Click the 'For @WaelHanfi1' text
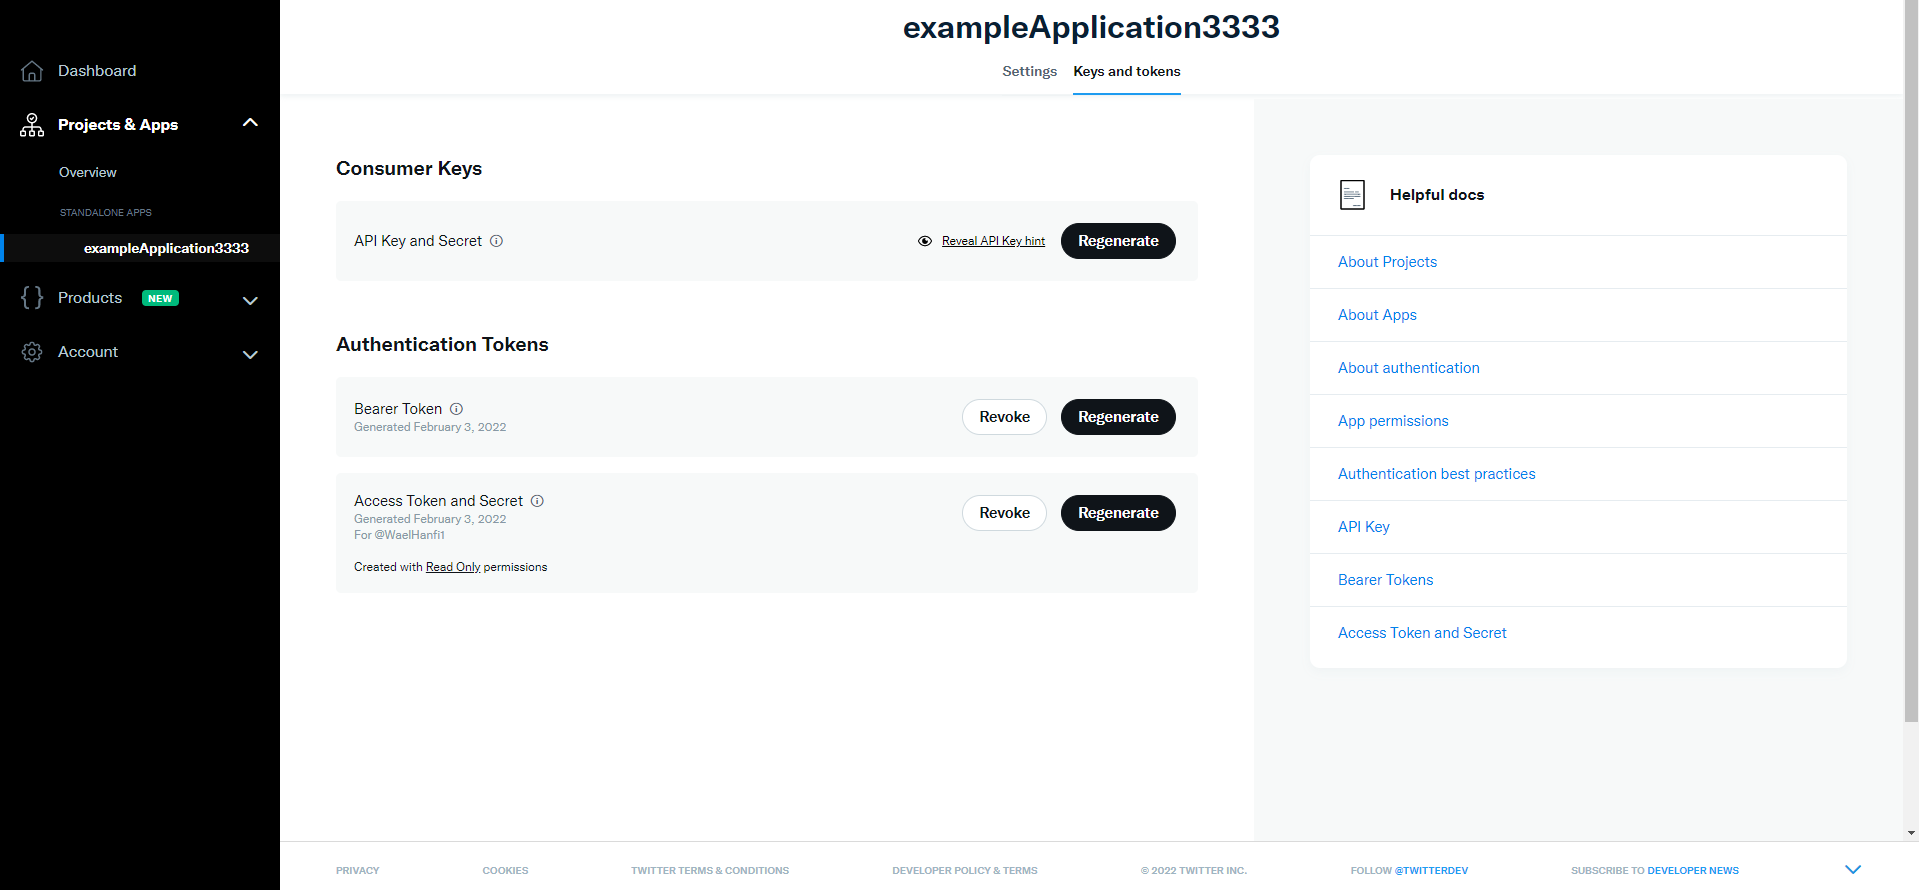Screen dimensions: 1919x890 pos(399,535)
